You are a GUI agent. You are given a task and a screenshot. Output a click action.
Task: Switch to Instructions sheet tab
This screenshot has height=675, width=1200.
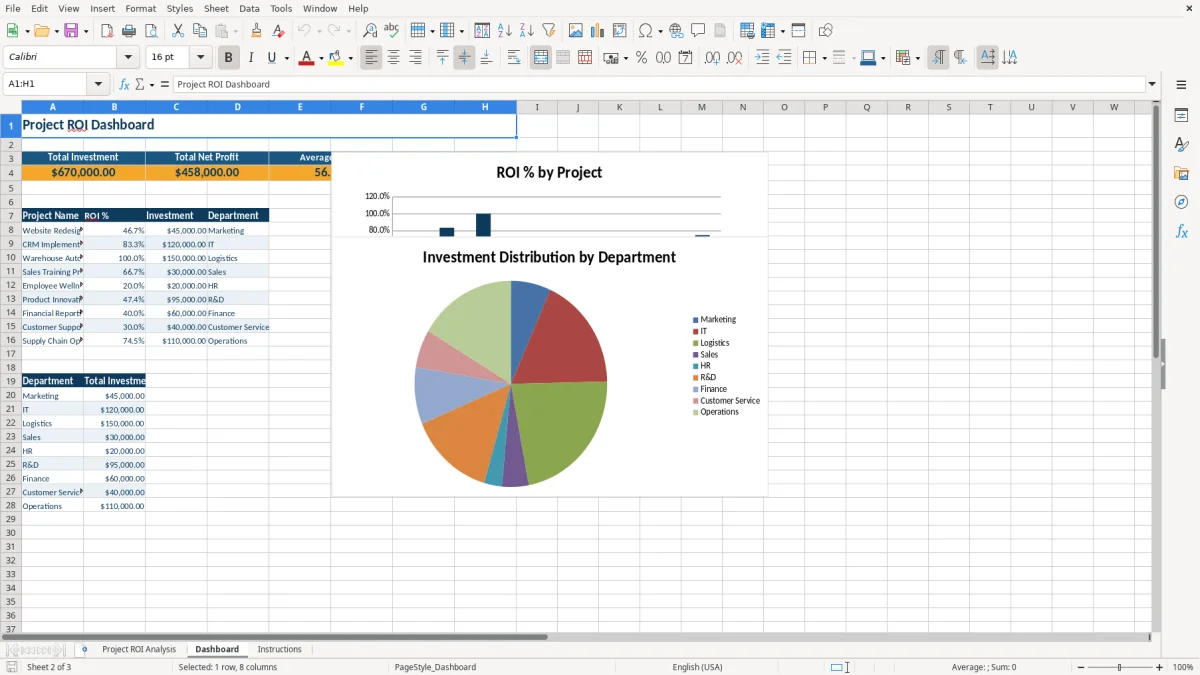pos(279,649)
